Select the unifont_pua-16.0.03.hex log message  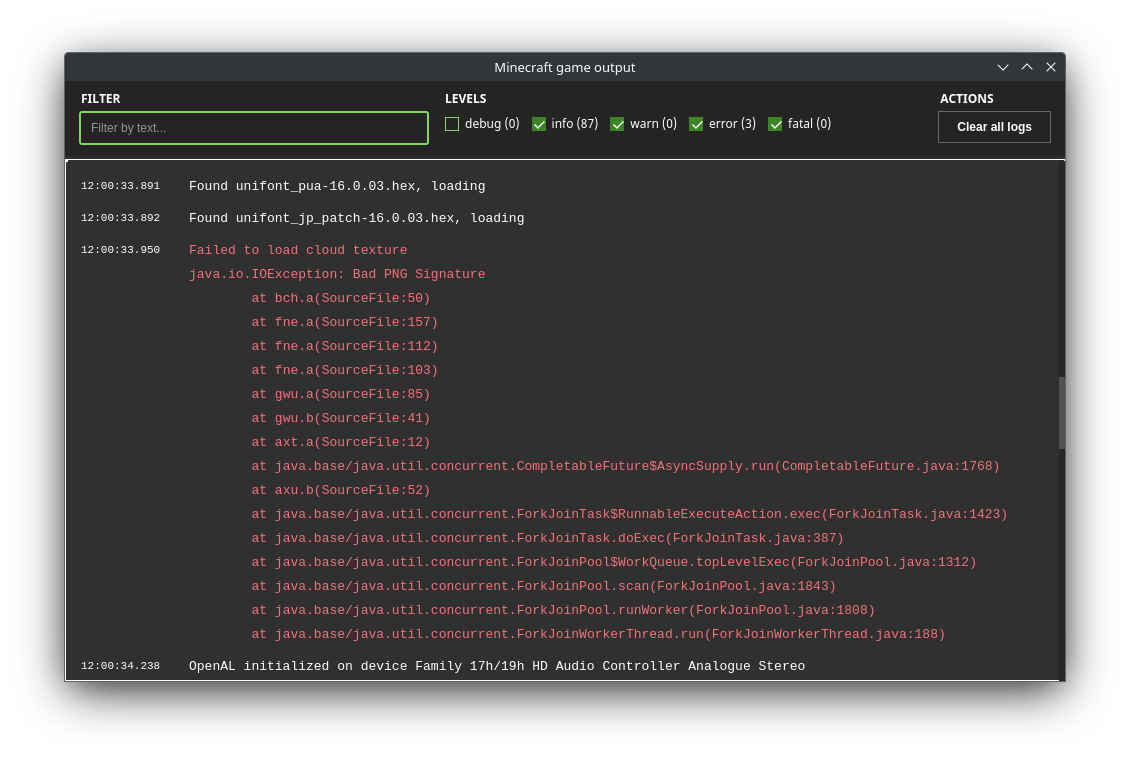pos(337,186)
